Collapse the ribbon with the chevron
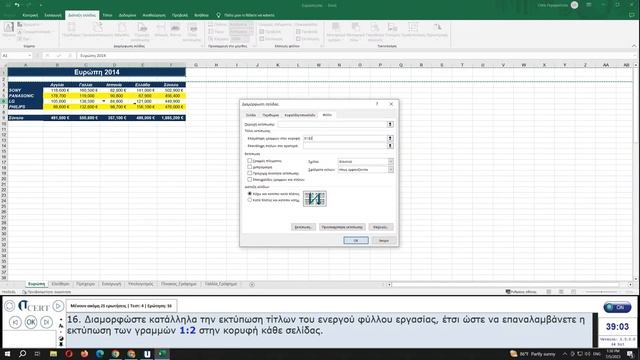The height and width of the screenshot is (360, 640). [x=634, y=46]
